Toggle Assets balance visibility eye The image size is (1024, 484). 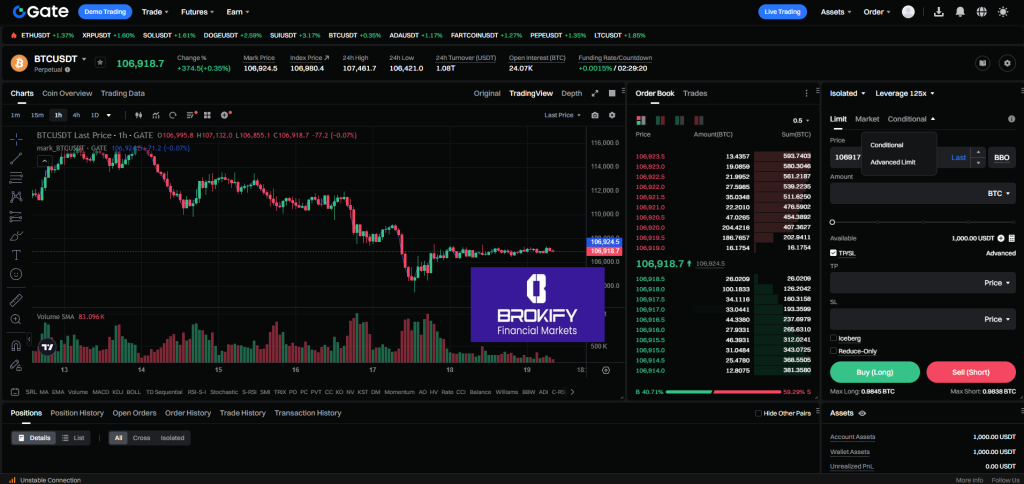pyautogui.click(x=862, y=413)
